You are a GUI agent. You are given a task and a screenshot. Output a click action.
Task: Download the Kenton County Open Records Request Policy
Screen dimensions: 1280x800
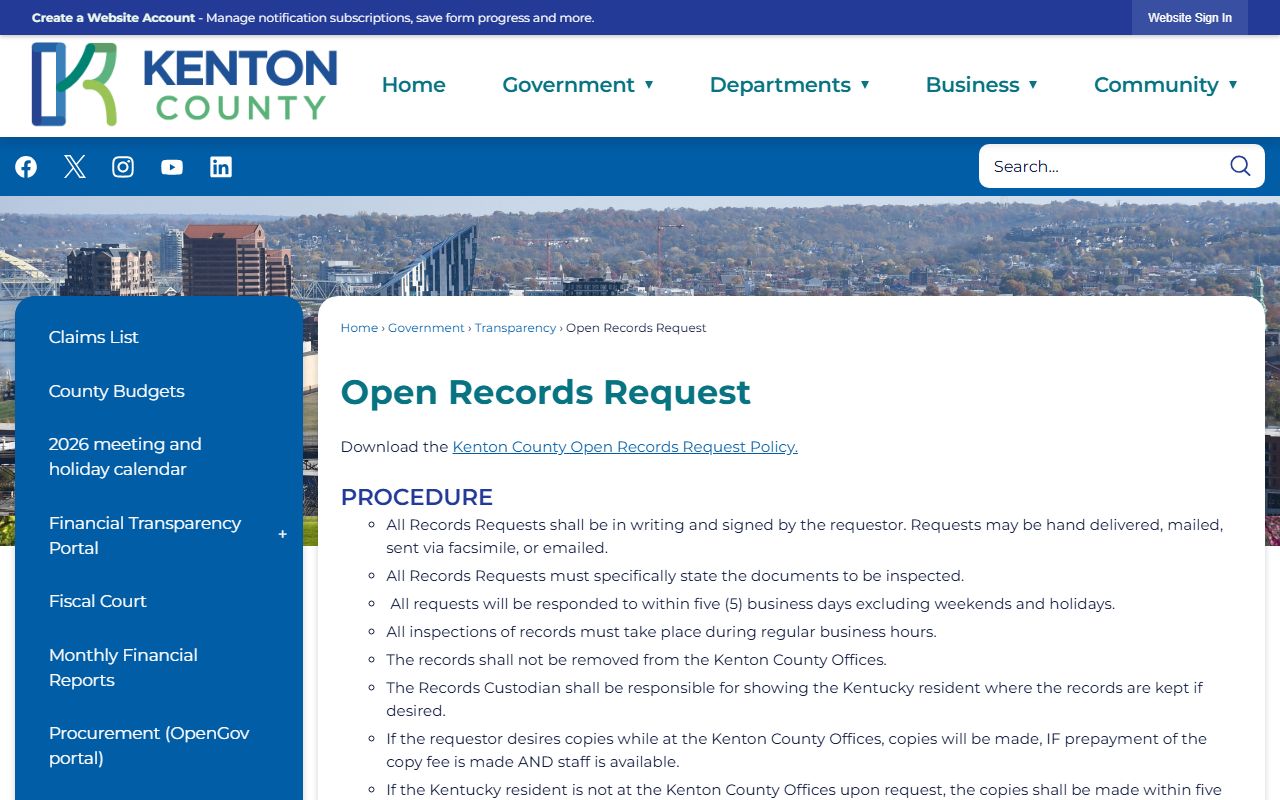pyautogui.click(x=625, y=447)
